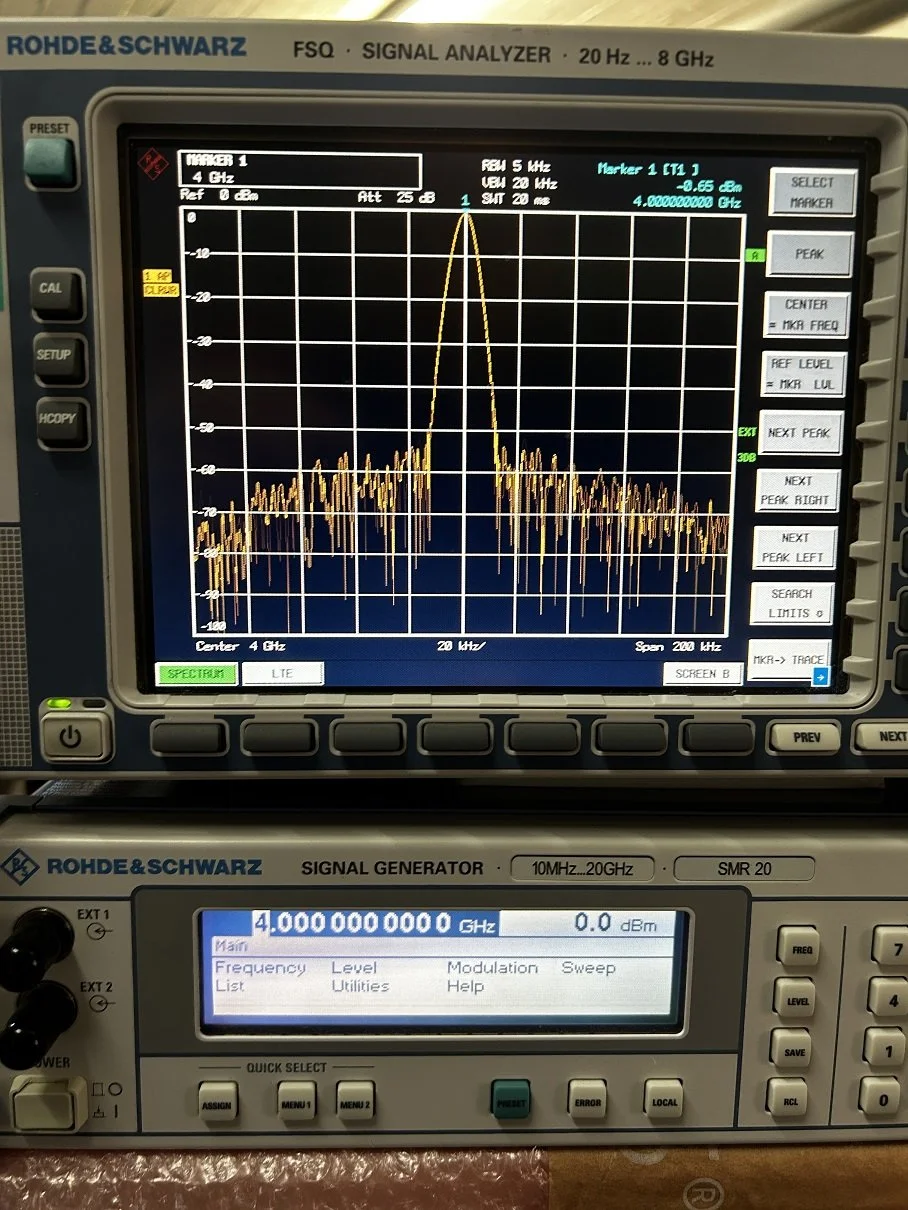This screenshot has width=908, height=1210.
Task: Hit the green PRESET key on the generator
Action: tap(510, 1099)
